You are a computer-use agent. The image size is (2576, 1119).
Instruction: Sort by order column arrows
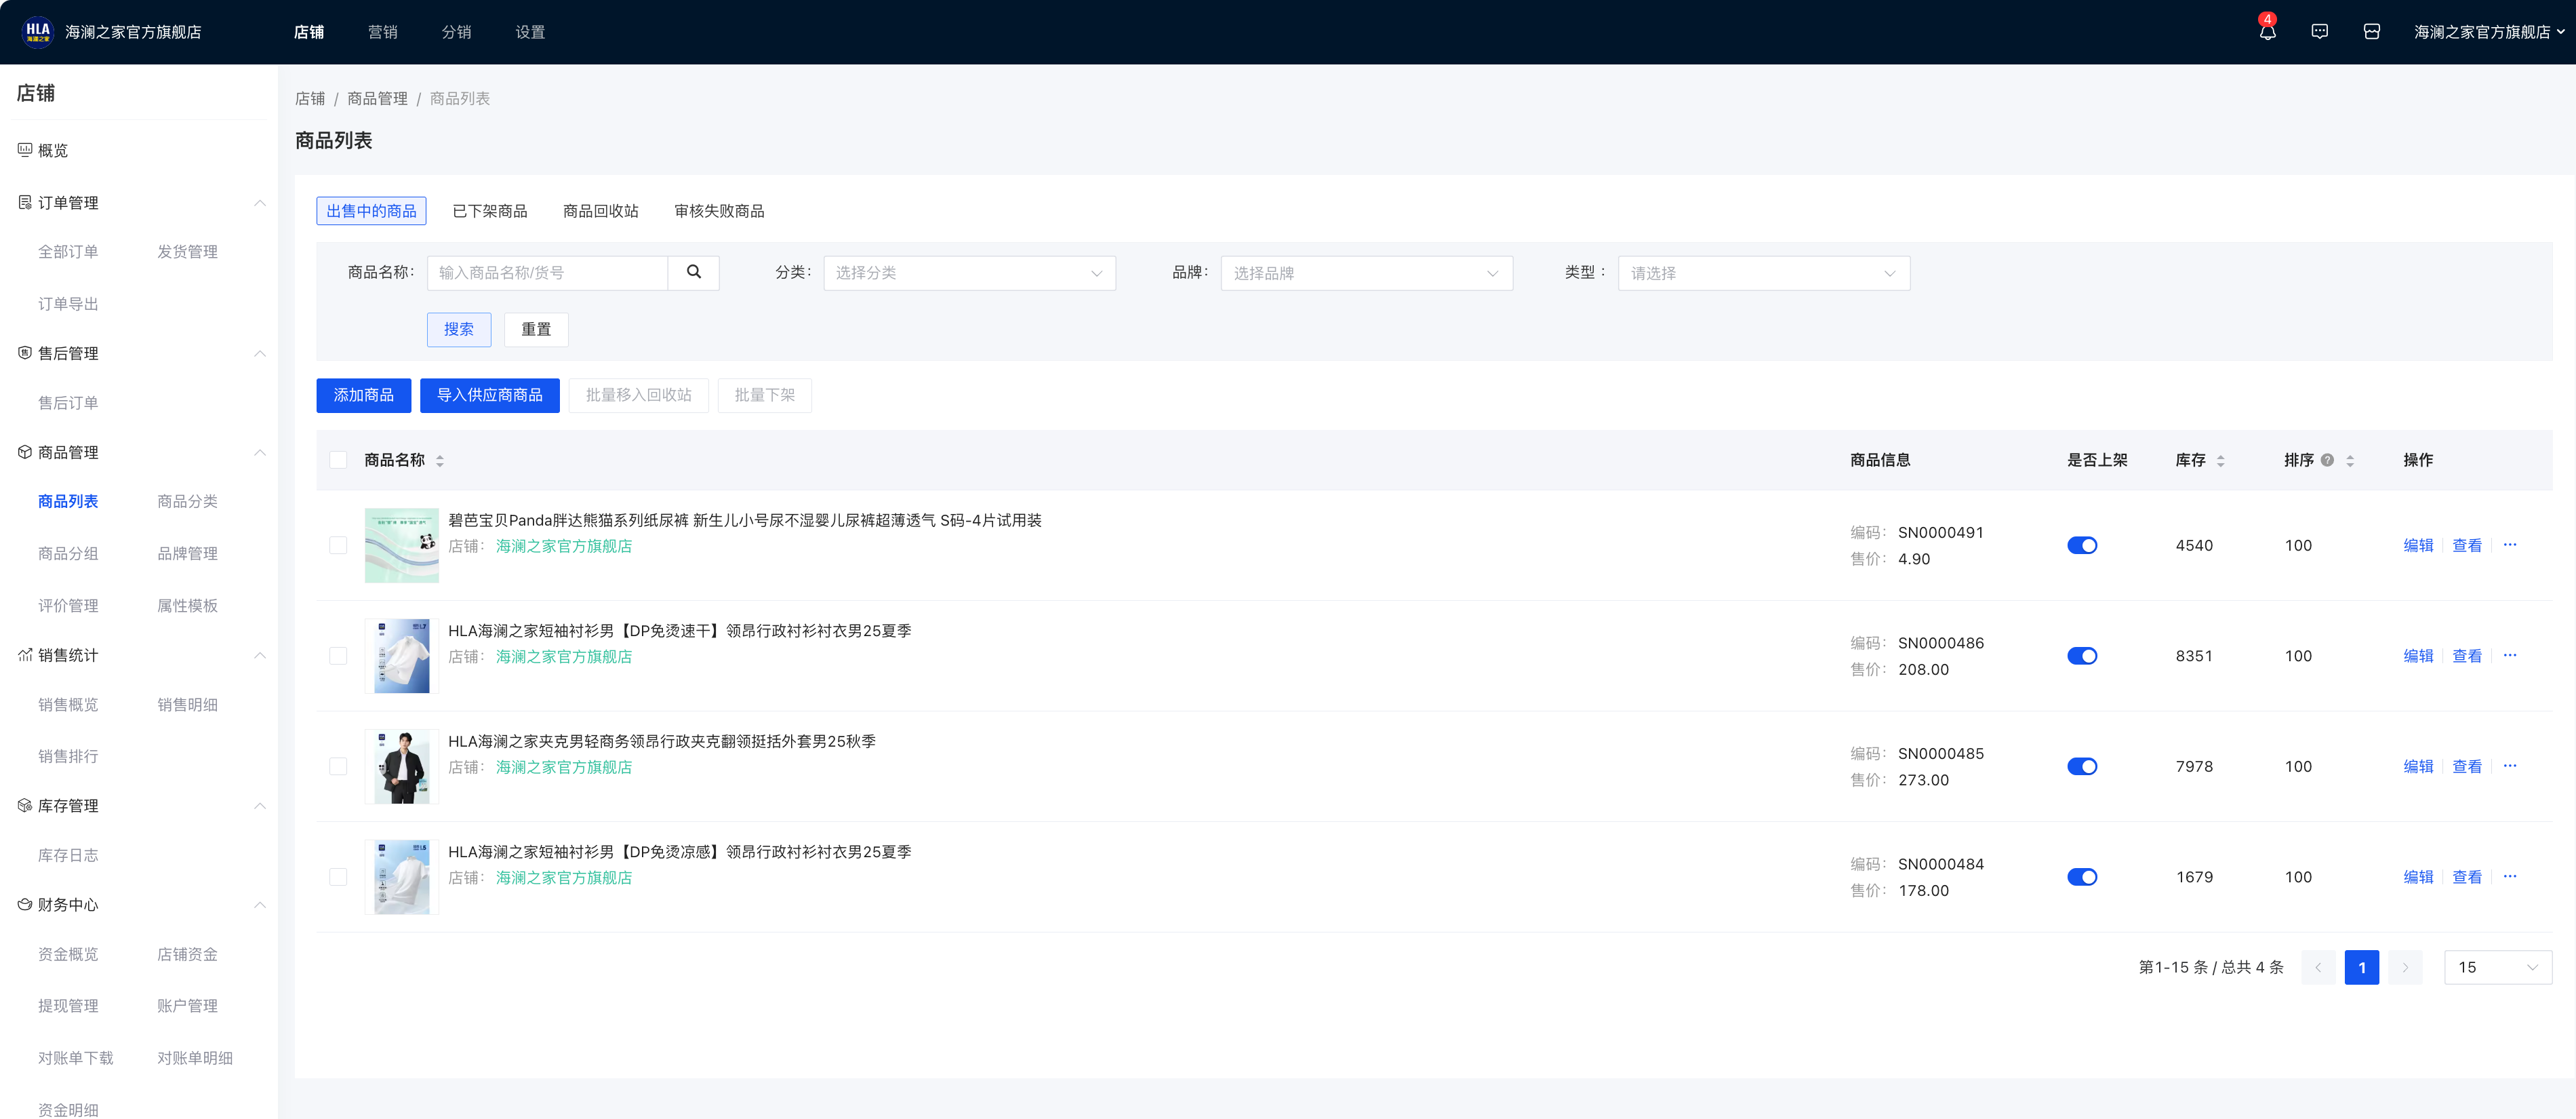[x=2350, y=460]
